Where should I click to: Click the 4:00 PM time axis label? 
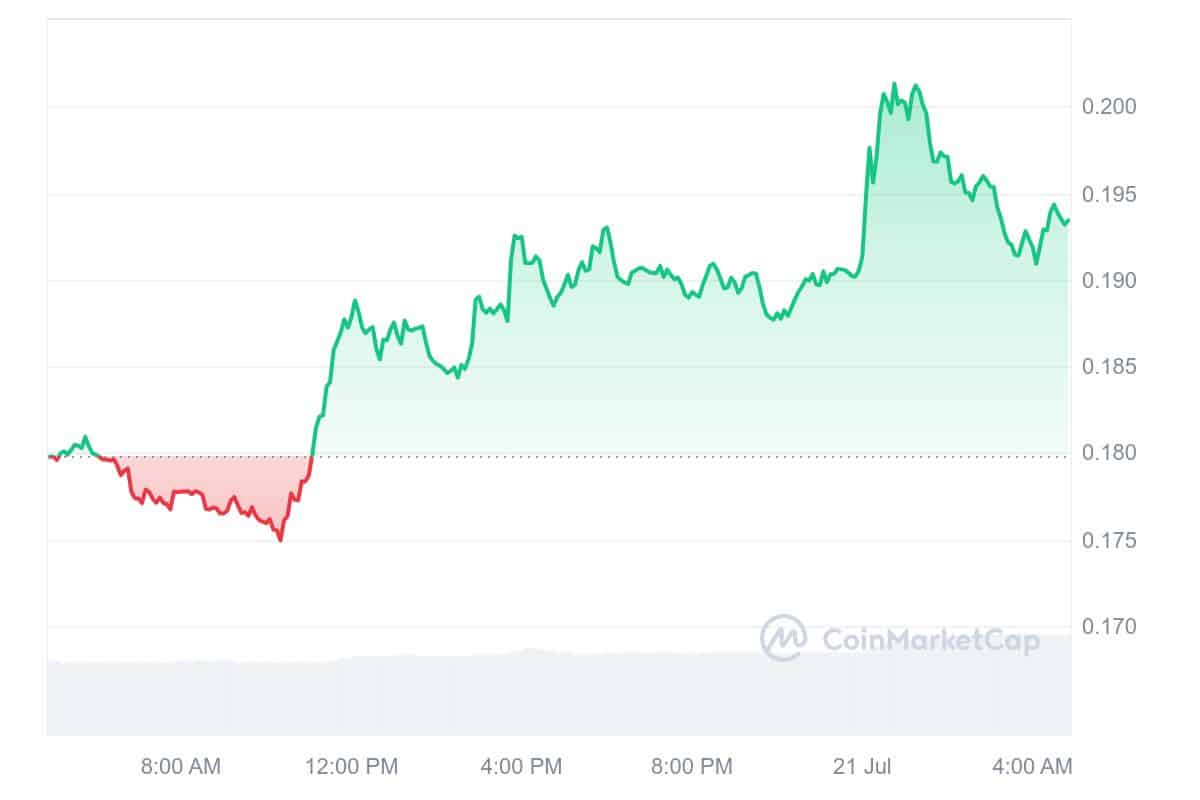pos(521,767)
